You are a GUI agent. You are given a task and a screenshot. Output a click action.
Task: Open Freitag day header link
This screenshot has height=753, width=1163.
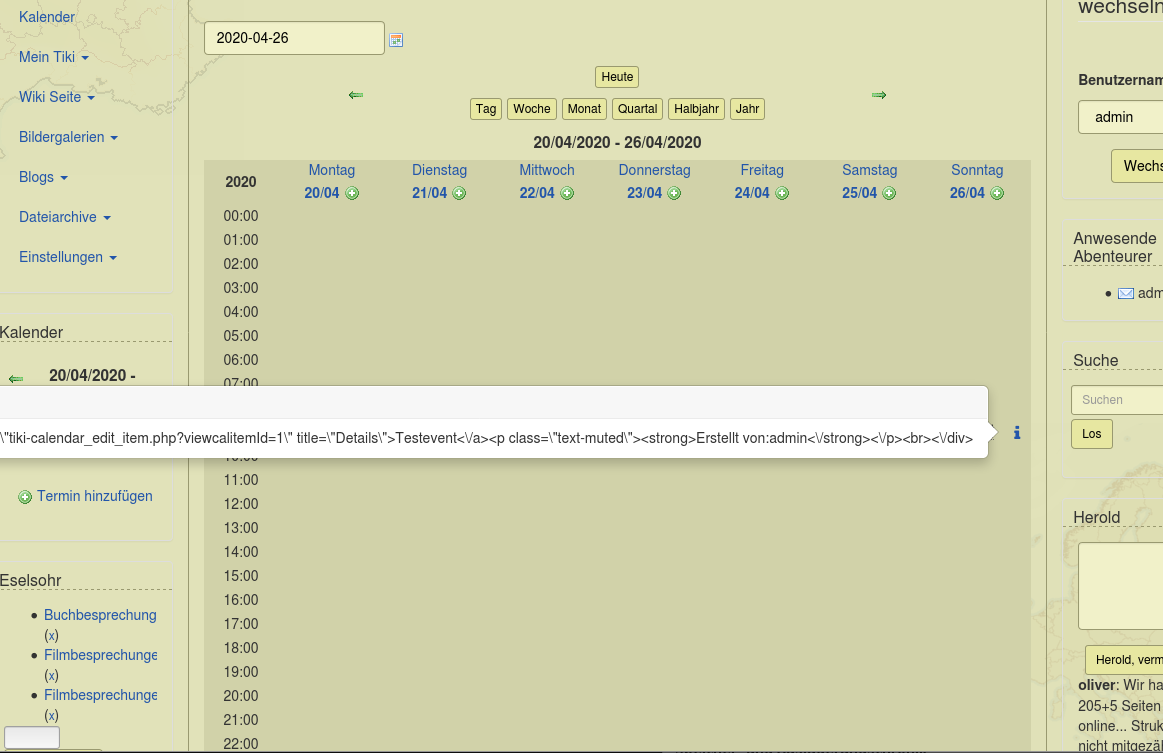(762, 170)
